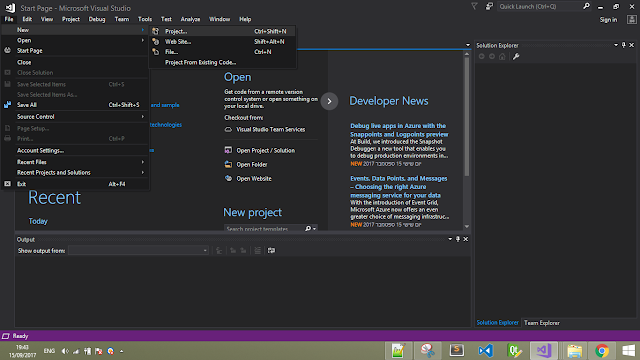Click the round arrow to collapse Developer News

(329, 101)
